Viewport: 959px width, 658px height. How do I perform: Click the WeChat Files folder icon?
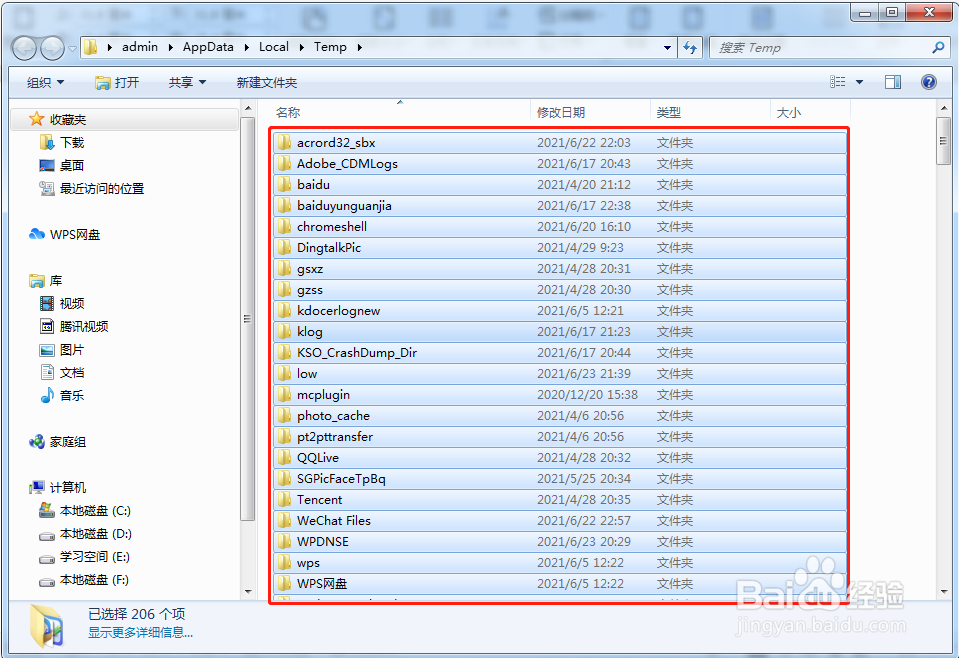284,520
